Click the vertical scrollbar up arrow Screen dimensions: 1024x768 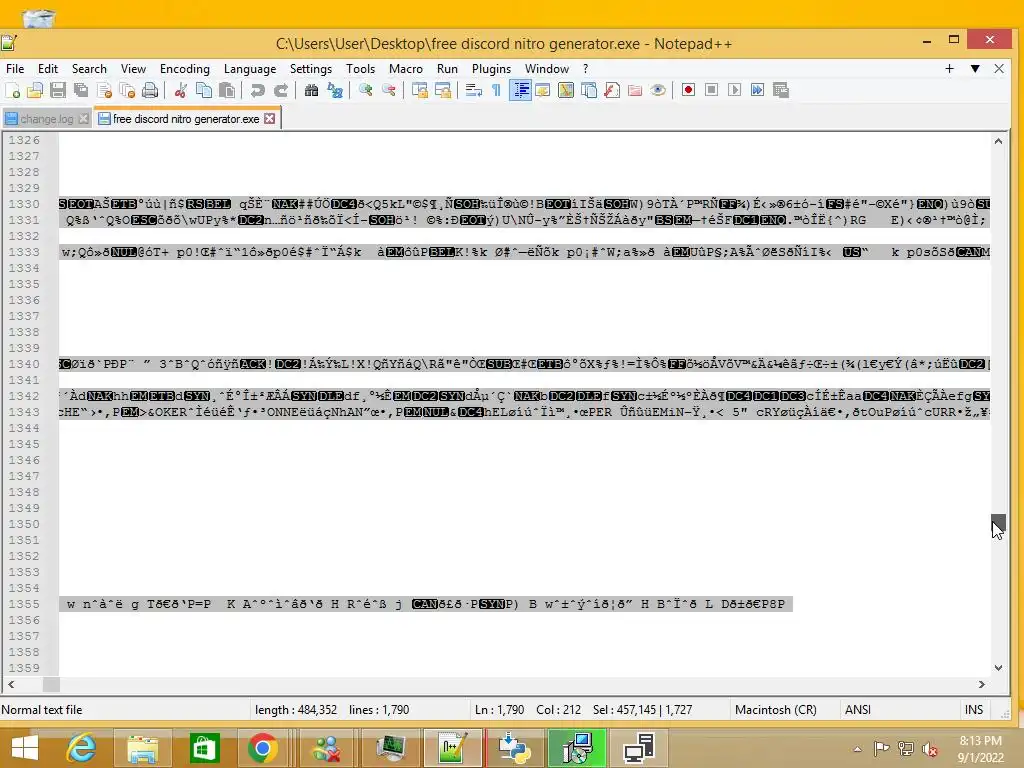click(x=999, y=141)
